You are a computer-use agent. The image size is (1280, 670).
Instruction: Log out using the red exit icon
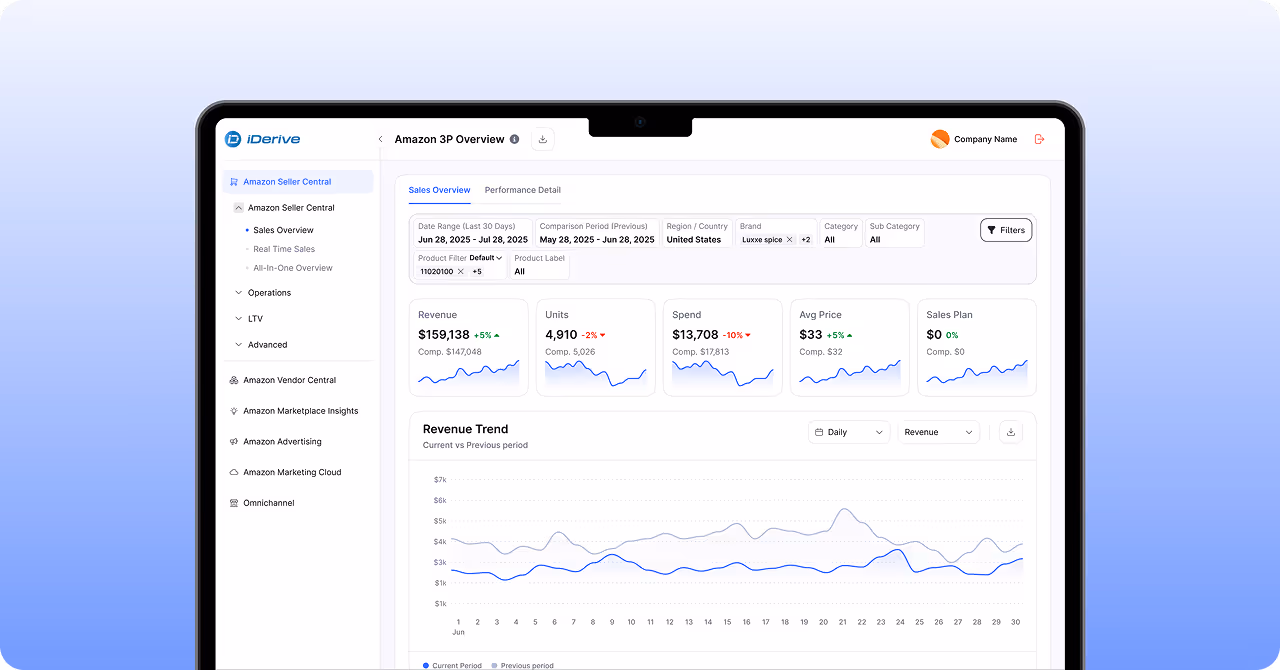click(x=1039, y=139)
